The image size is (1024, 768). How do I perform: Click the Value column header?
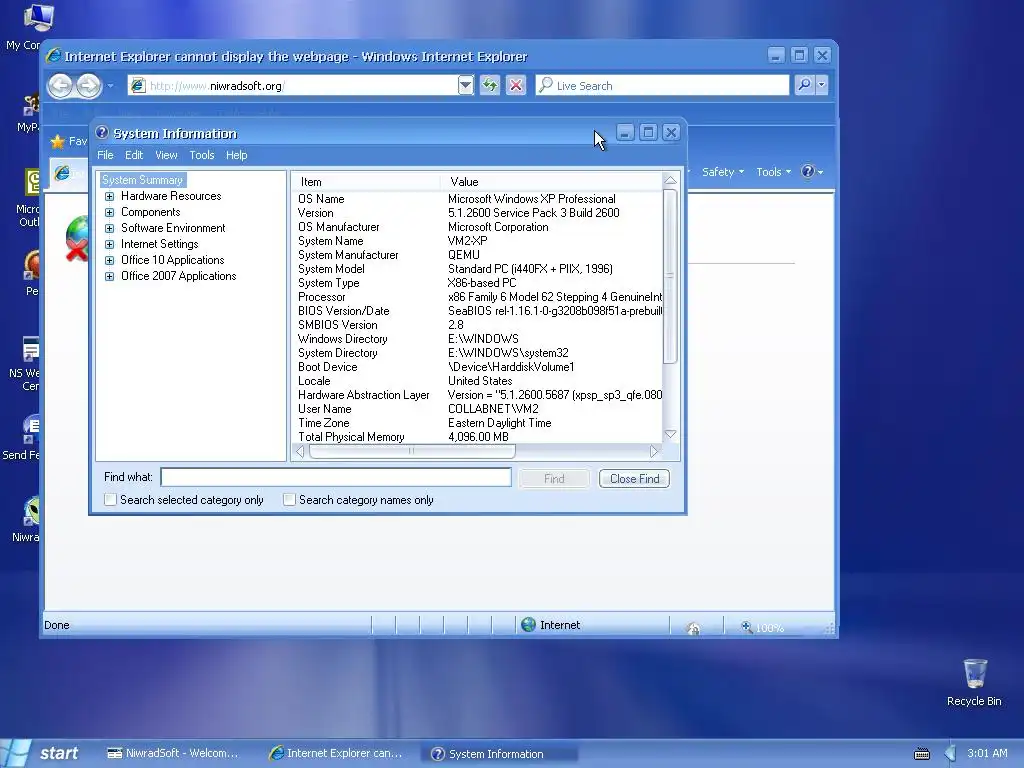coord(551,182)
